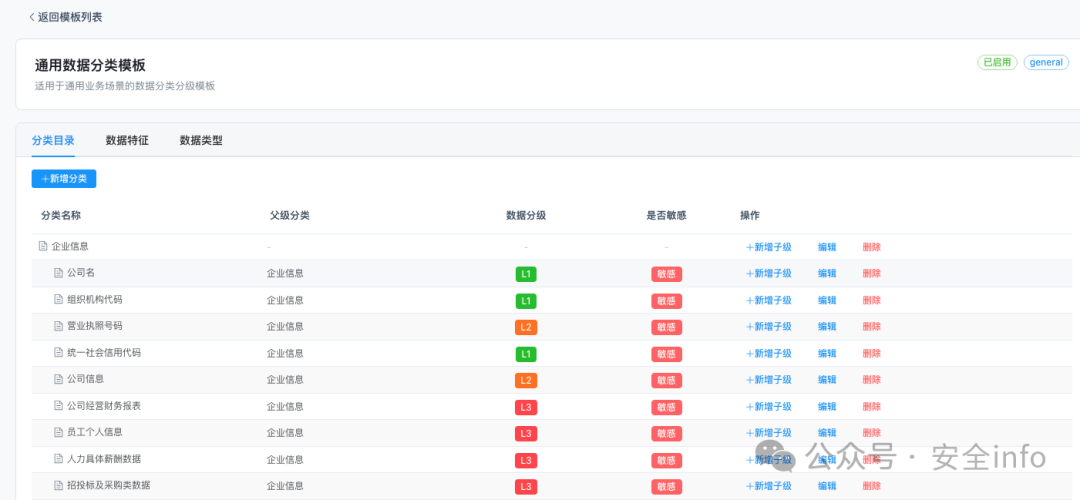
Task: Edit the 企业信息 category
Action: click(827, 247)
